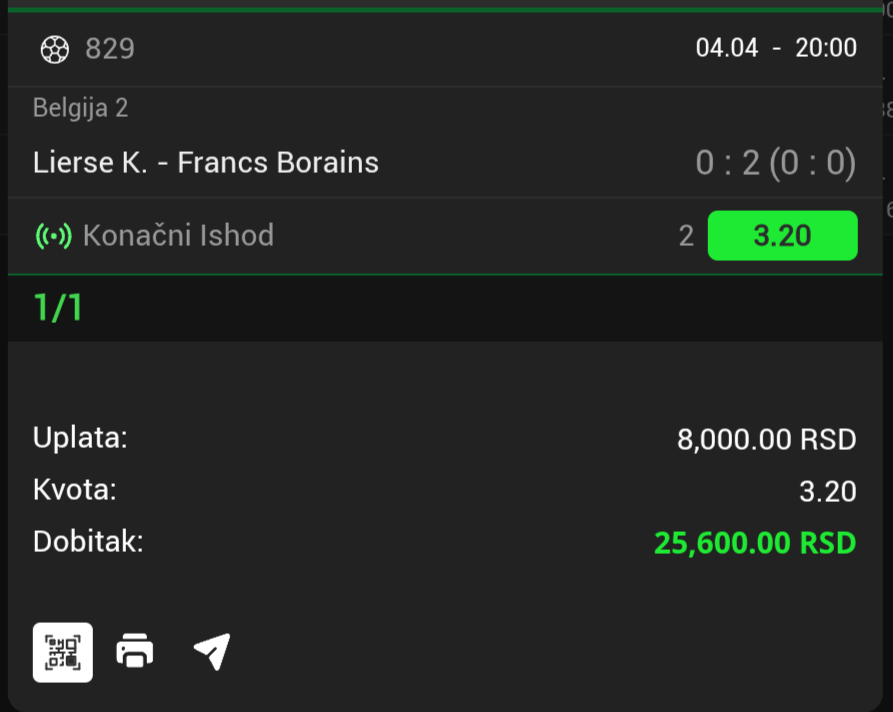Viewport: 893px width, 712px height.
Task: Click the Uplata label
Action: [x=80, y=438]
